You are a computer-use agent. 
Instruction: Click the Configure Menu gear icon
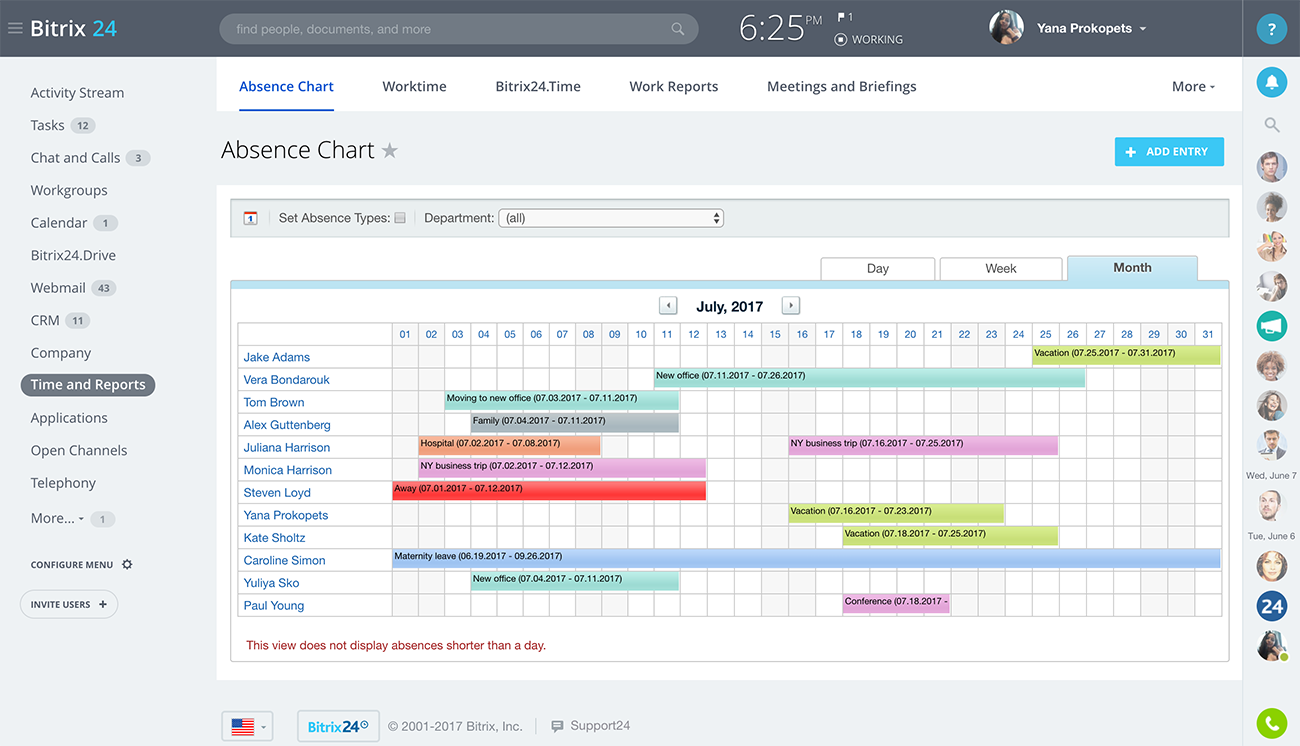(x=127, y=565)
